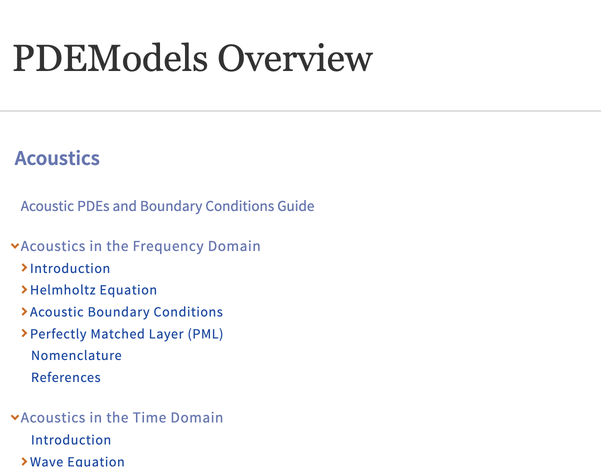The width and height of the screenshot is (601, 467).
Task: Expand the Wave Equation chevron
Action: (24, 461)
